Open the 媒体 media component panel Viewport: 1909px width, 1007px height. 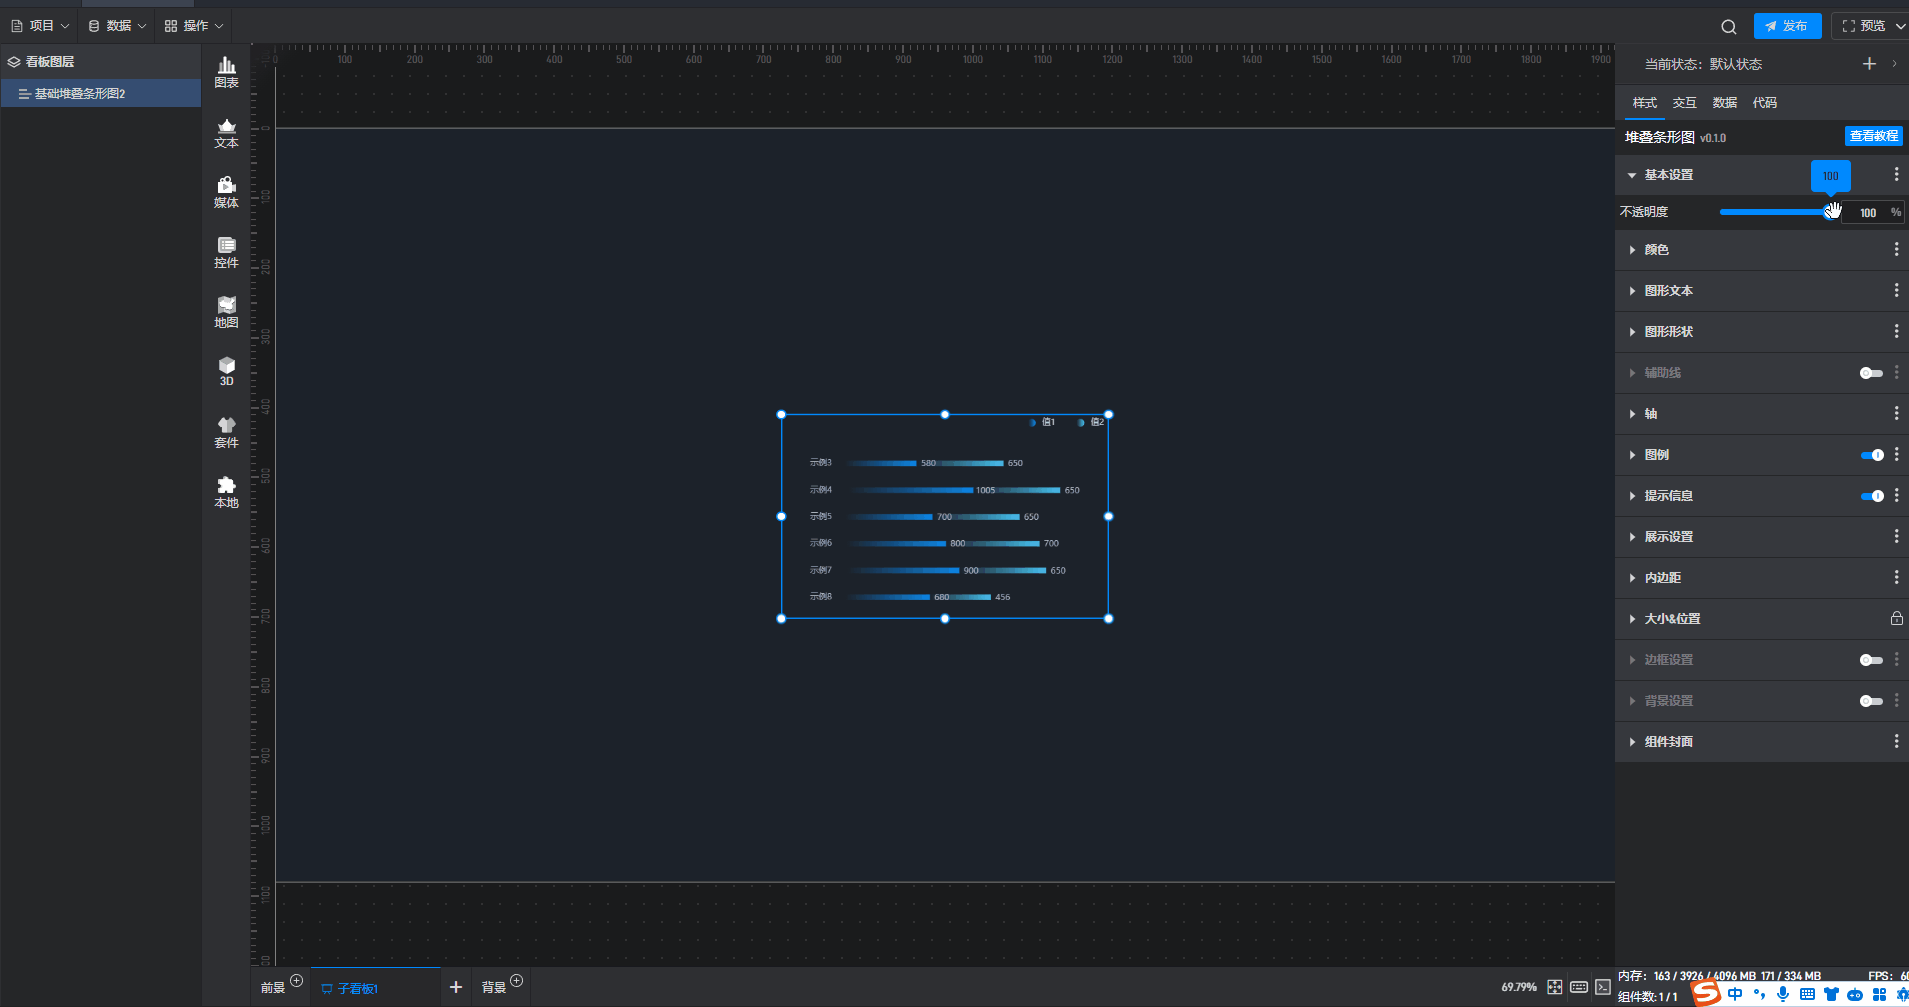click(227, 192)
